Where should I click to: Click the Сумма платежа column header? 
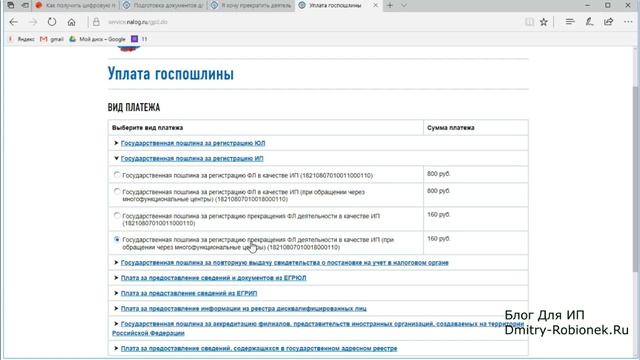coord(451,128)
